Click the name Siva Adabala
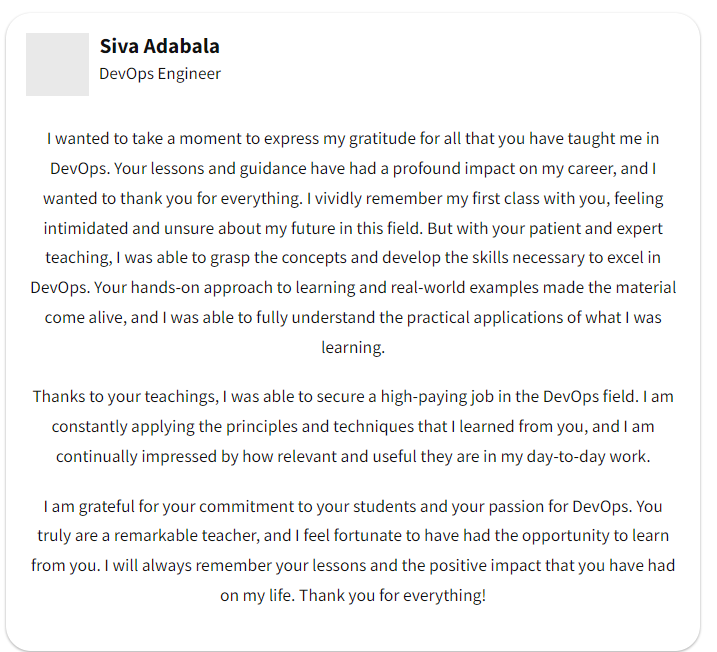Screen dimensions: 717x652 click(x=160, y=46)
